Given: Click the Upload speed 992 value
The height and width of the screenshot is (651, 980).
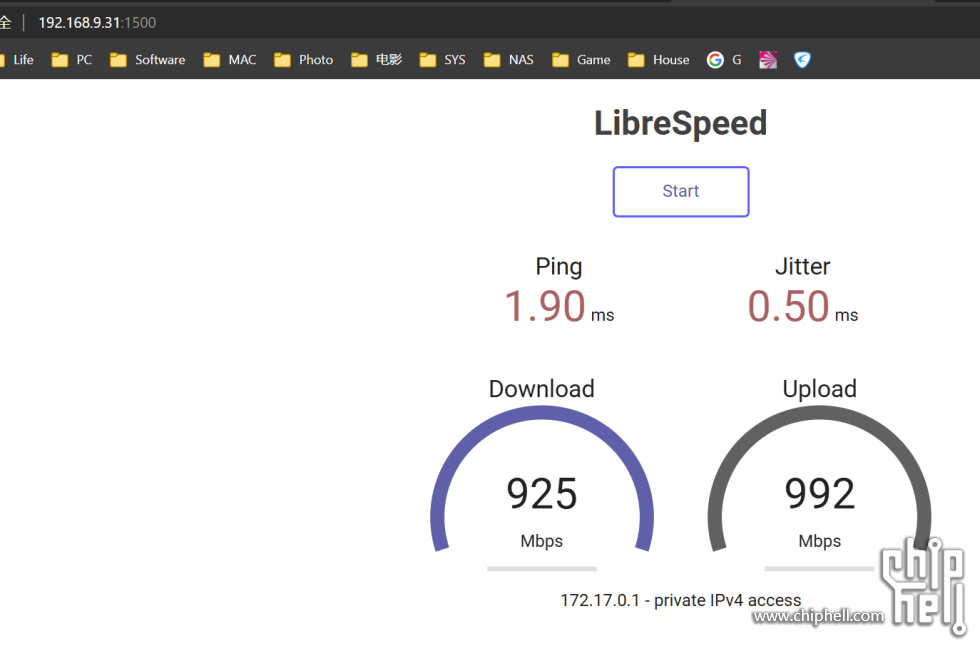Looking at the screenshot, I should 819,494.
